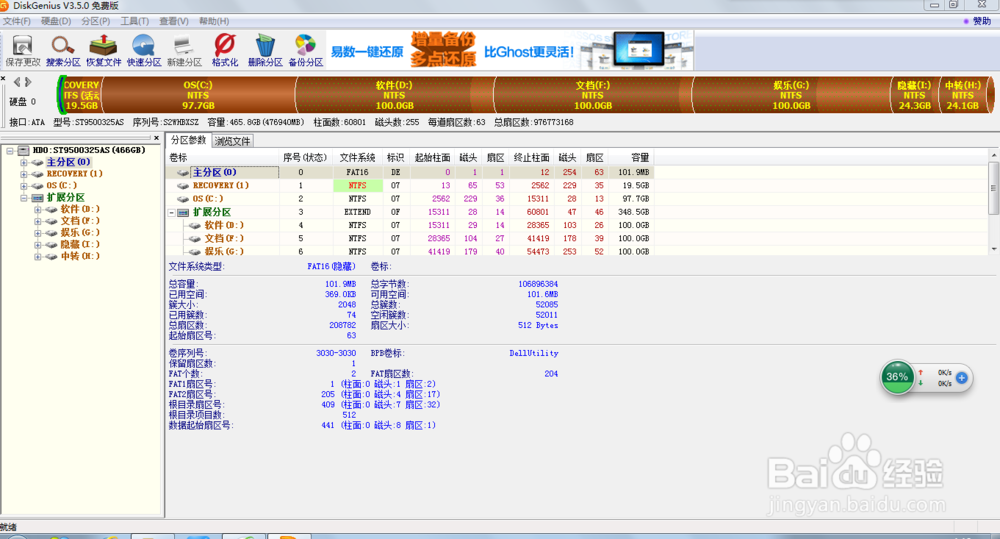Screen dimensions: 1000x539
Task: Expand RECOVERY(1) in the left tree
Action: point(24,174)
